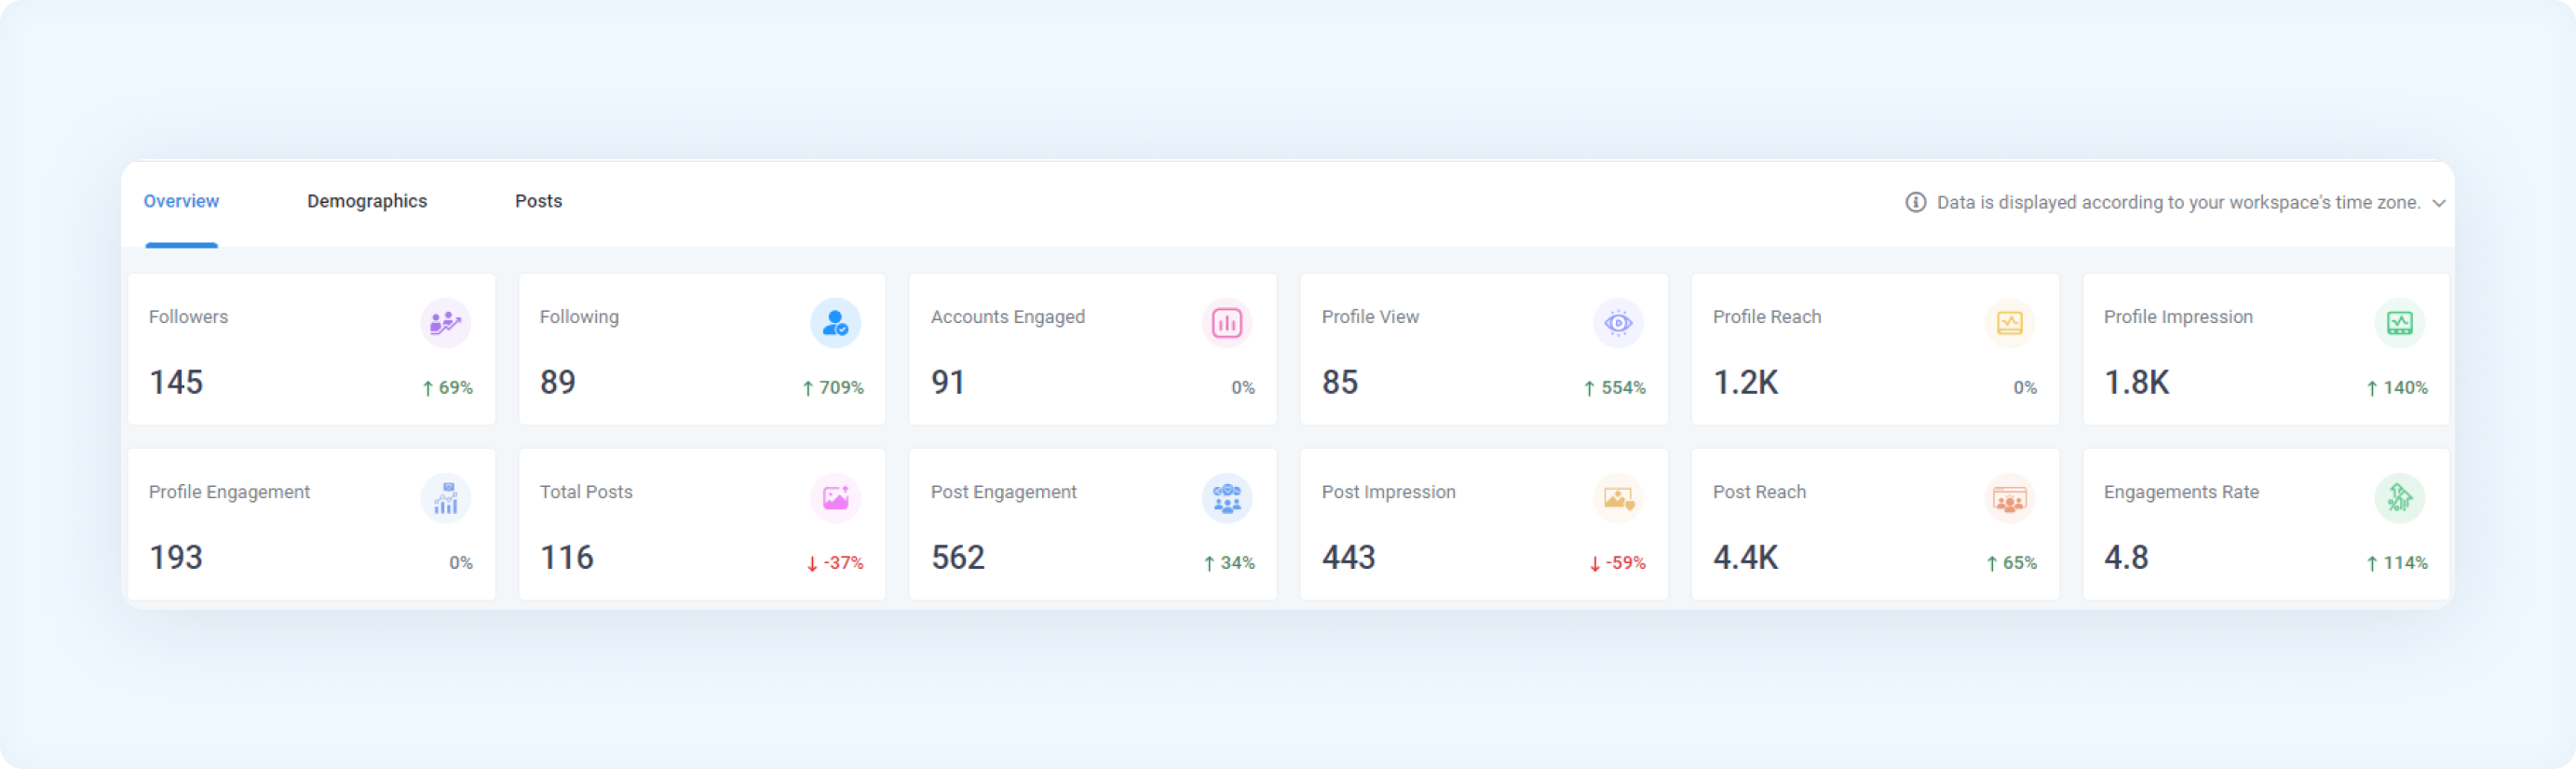Click the Total Posts image icon
The width and height of the screenshot is (2576, 769).
[x=835, y=498]
